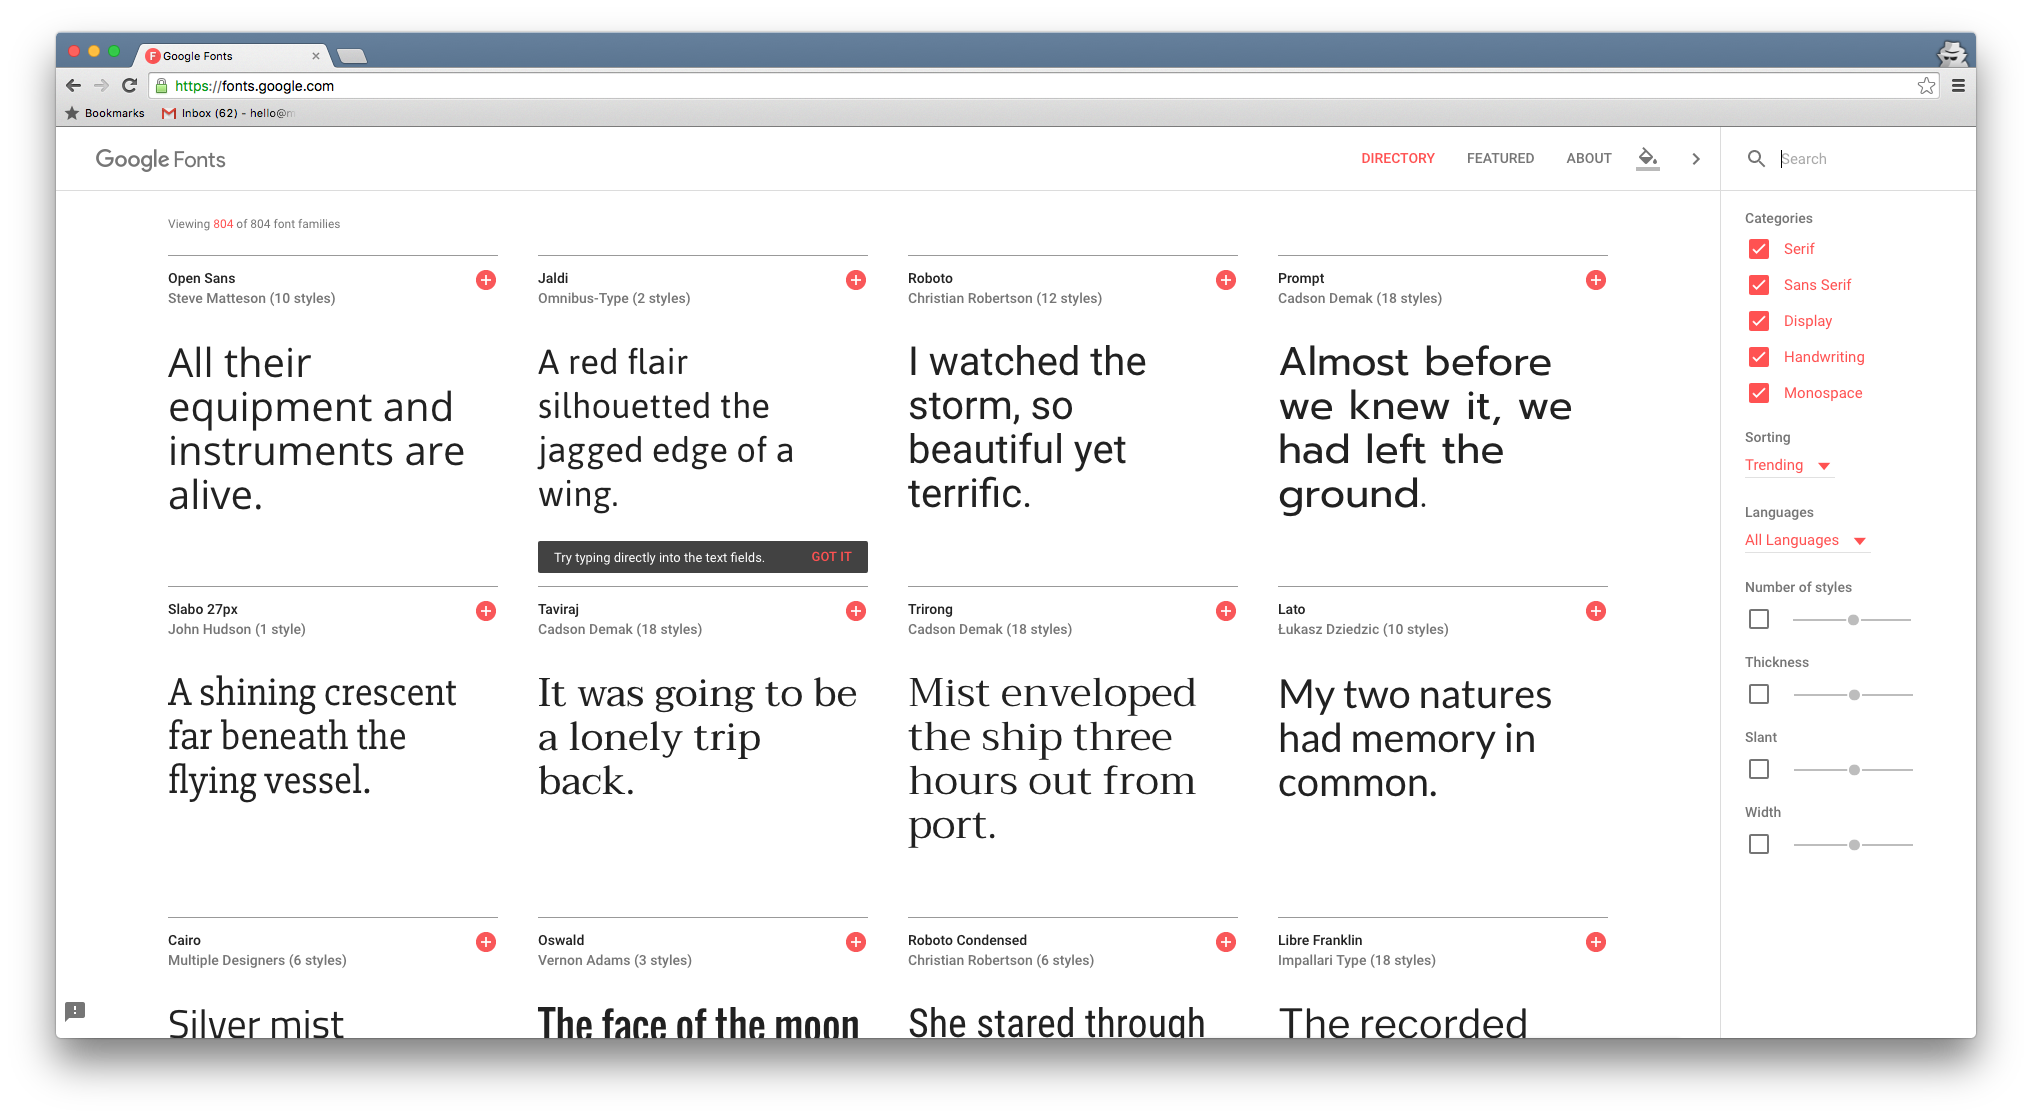Click the Slant slider handle
The height and width of the screenshot is (1118, 2032).
tap(1854, 770)
